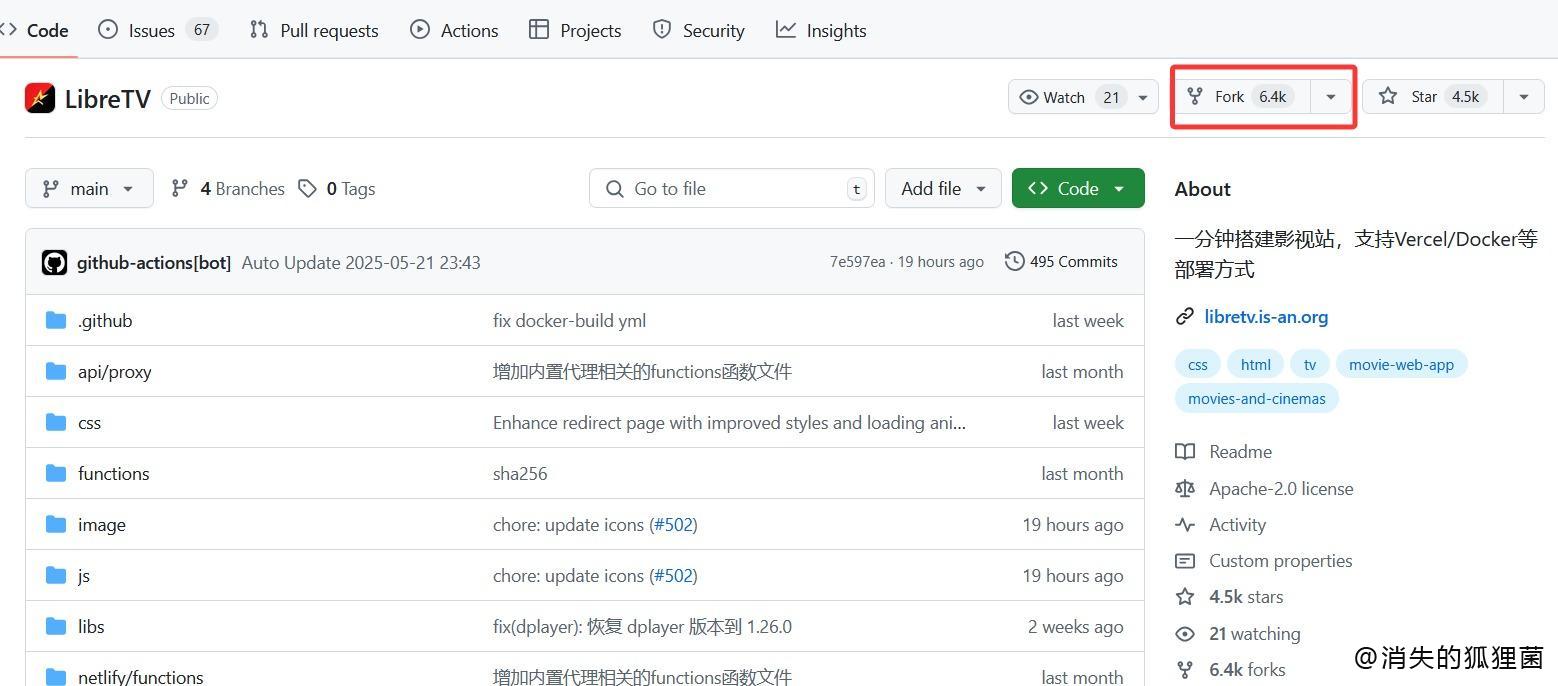
Task: Click the js folder icon
Action: 56,575
